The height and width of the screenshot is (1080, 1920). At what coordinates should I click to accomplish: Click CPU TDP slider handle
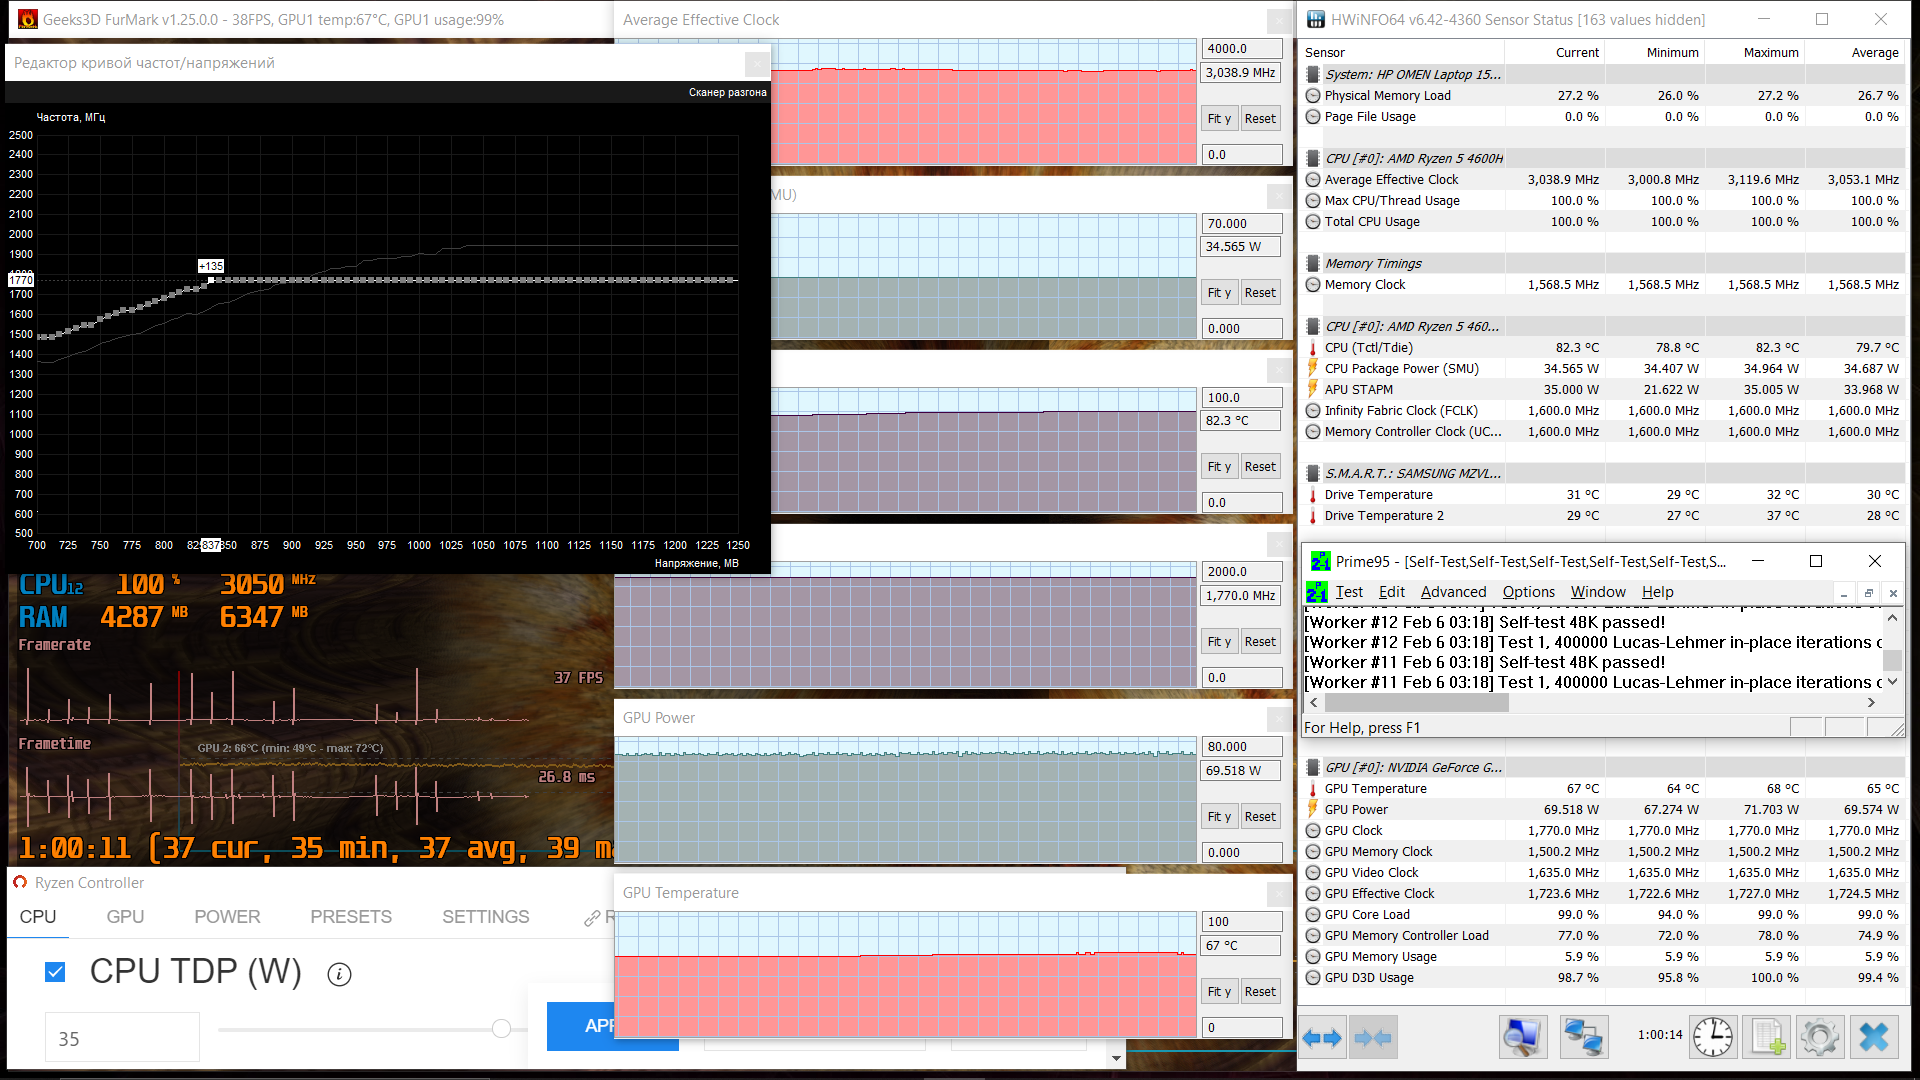[x=502, y=1028]
